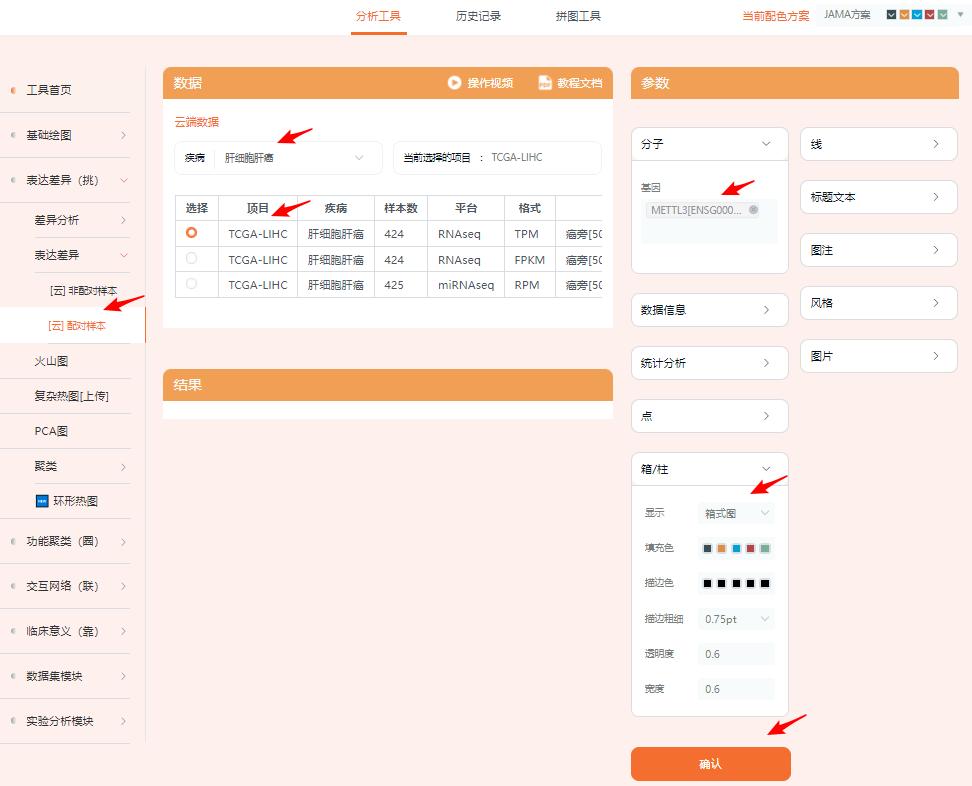972x786 pixels.
Task: Click the 平台 column header
Action: tap(466, 208)
